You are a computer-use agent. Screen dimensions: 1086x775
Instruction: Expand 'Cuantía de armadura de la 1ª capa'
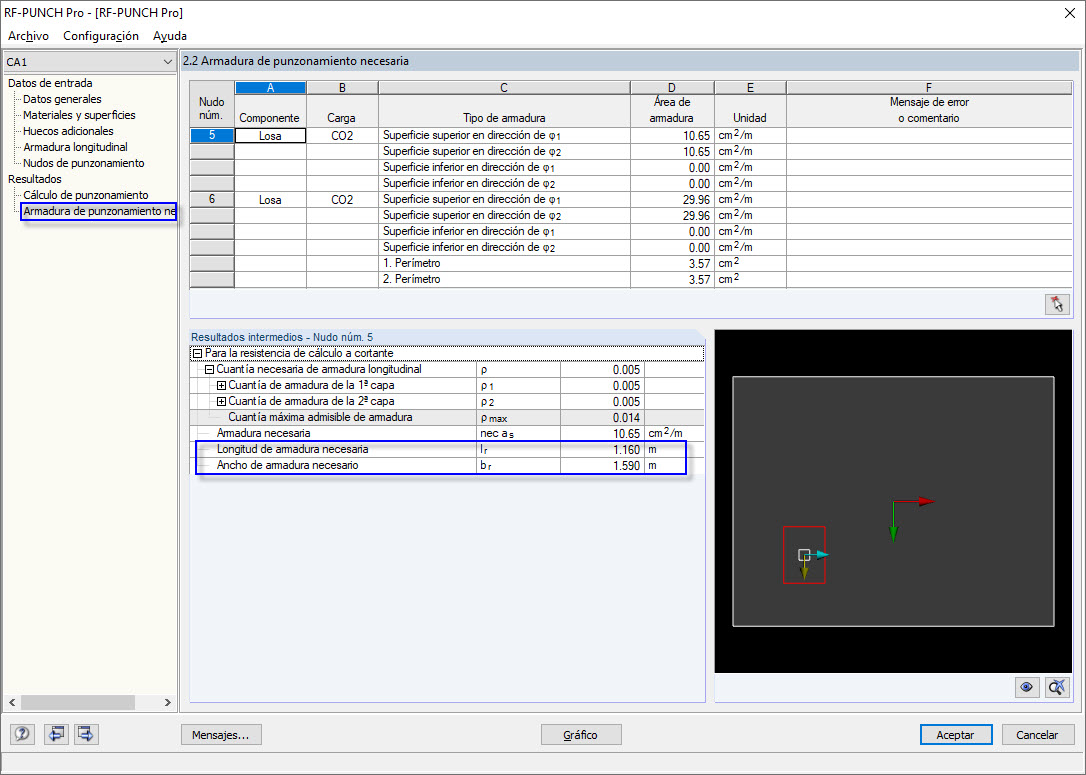point(222,385)
